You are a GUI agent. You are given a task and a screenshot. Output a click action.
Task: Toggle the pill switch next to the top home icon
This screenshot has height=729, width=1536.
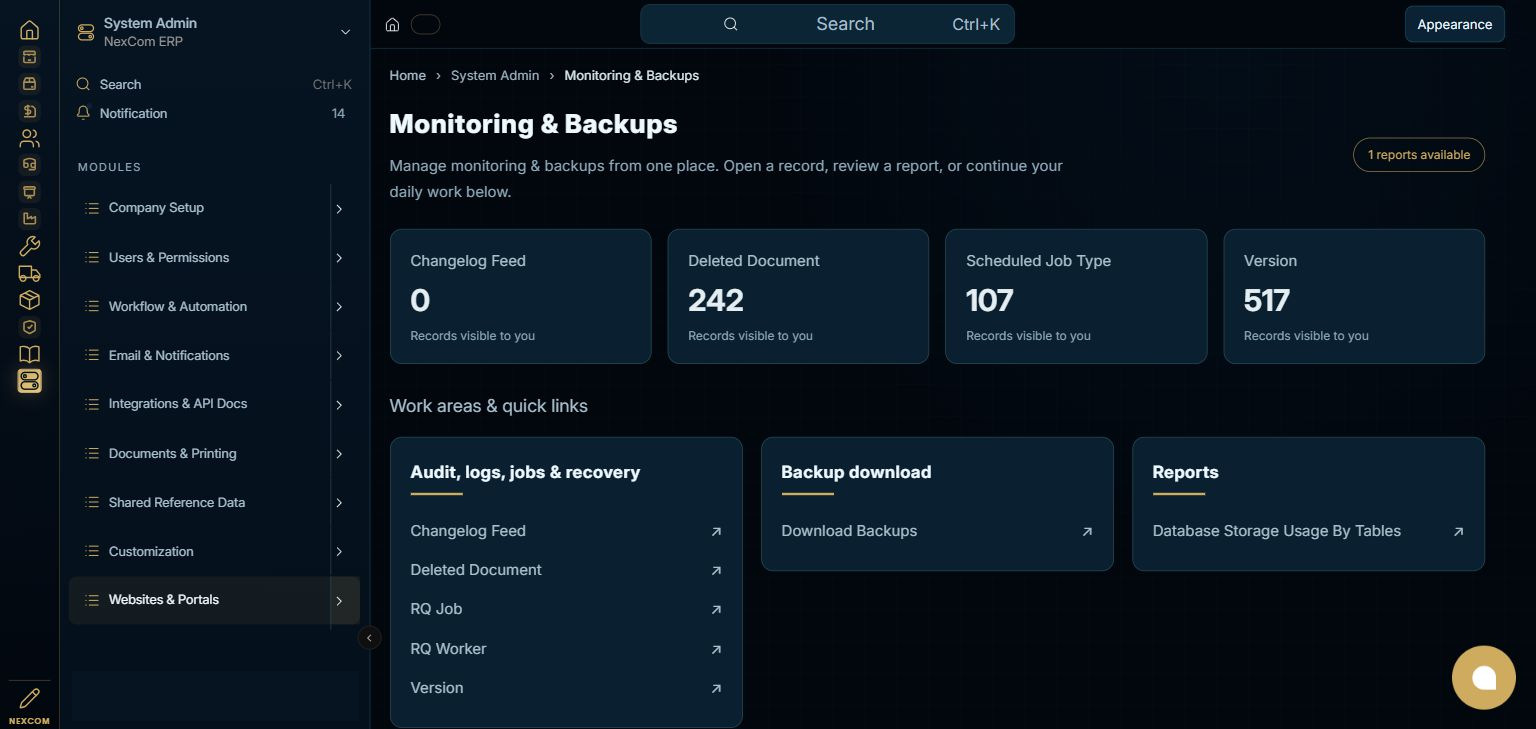[425, 25]
